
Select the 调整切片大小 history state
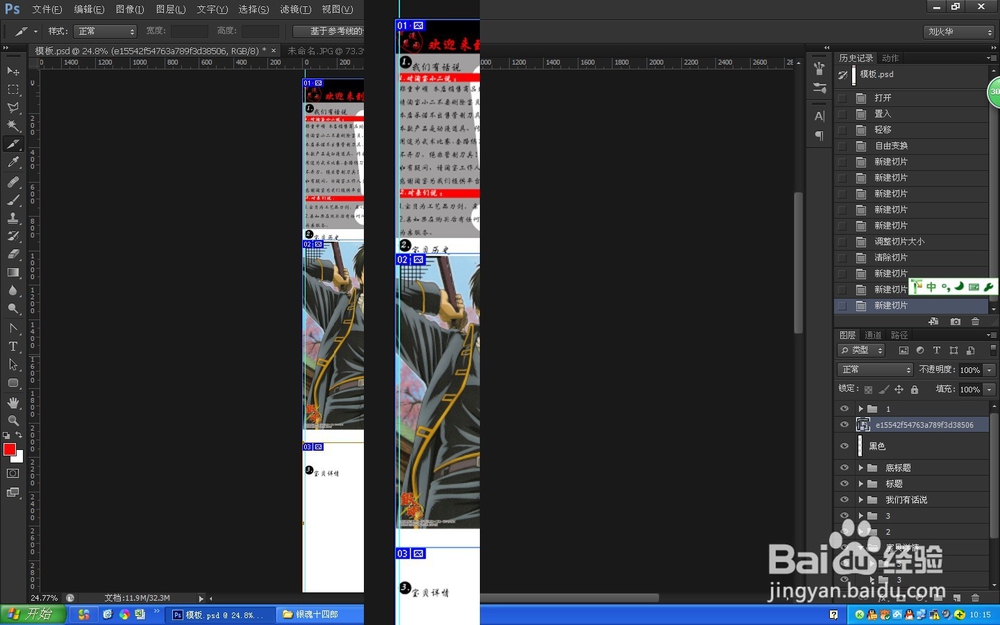pos(911,242)
